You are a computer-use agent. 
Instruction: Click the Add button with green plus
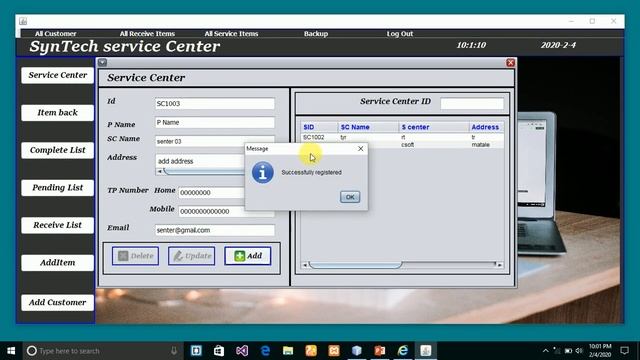[247, 256]
